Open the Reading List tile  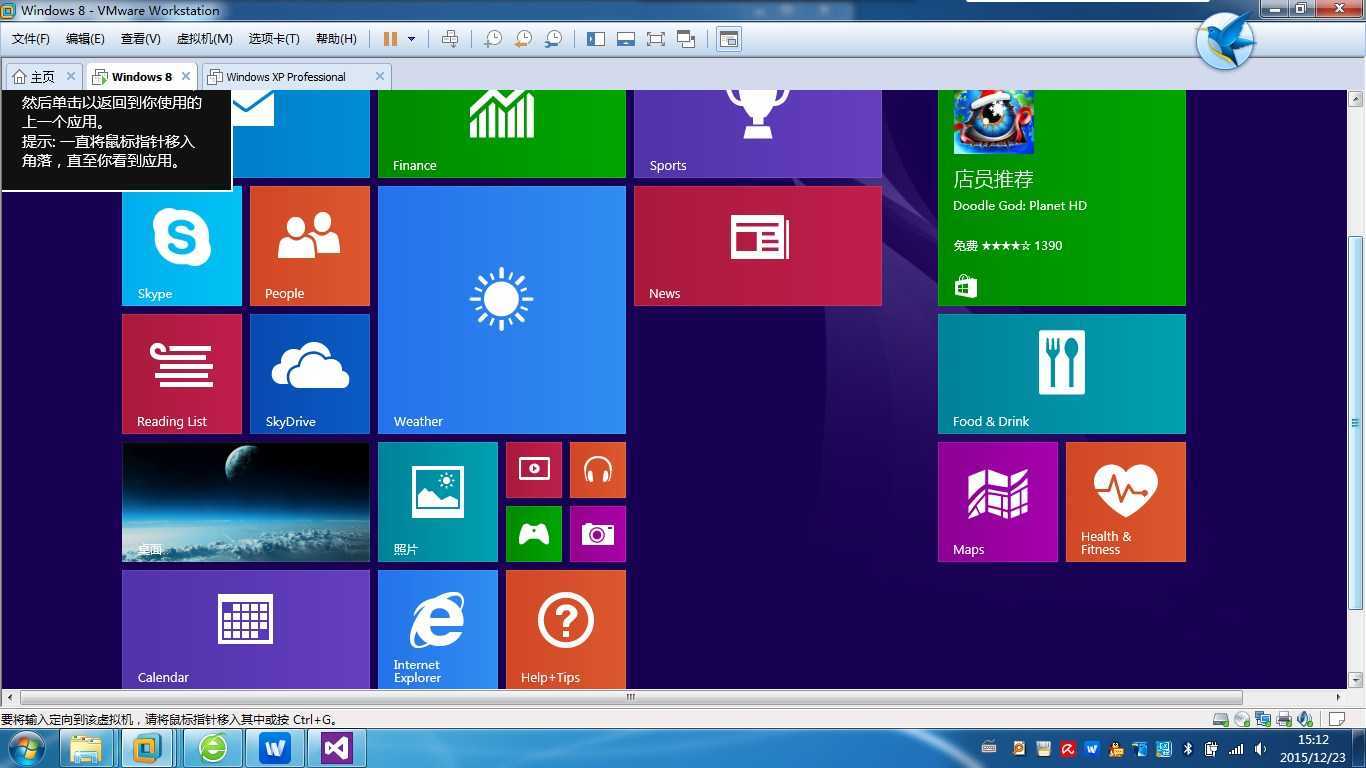(182, 374)
